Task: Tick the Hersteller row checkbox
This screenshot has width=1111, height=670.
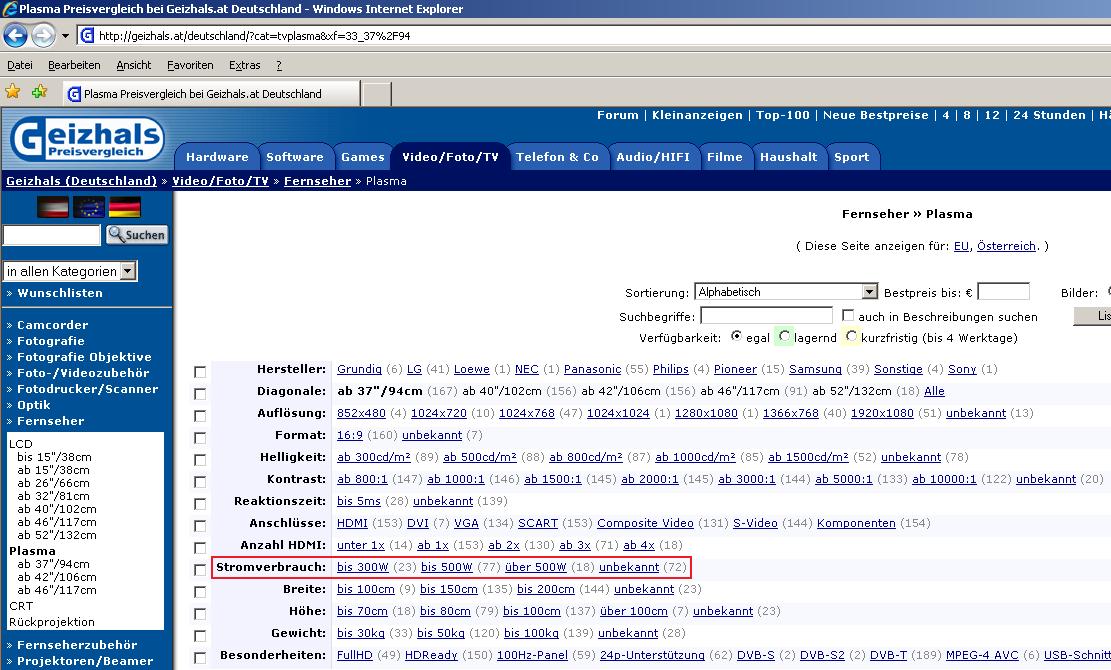Action: tap(200, 372)
